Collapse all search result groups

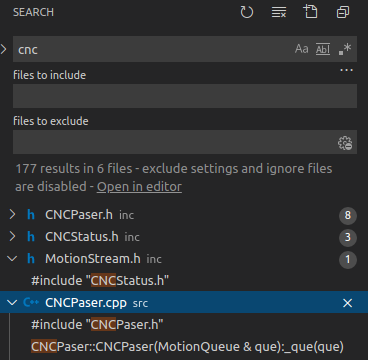click(343, 12)
